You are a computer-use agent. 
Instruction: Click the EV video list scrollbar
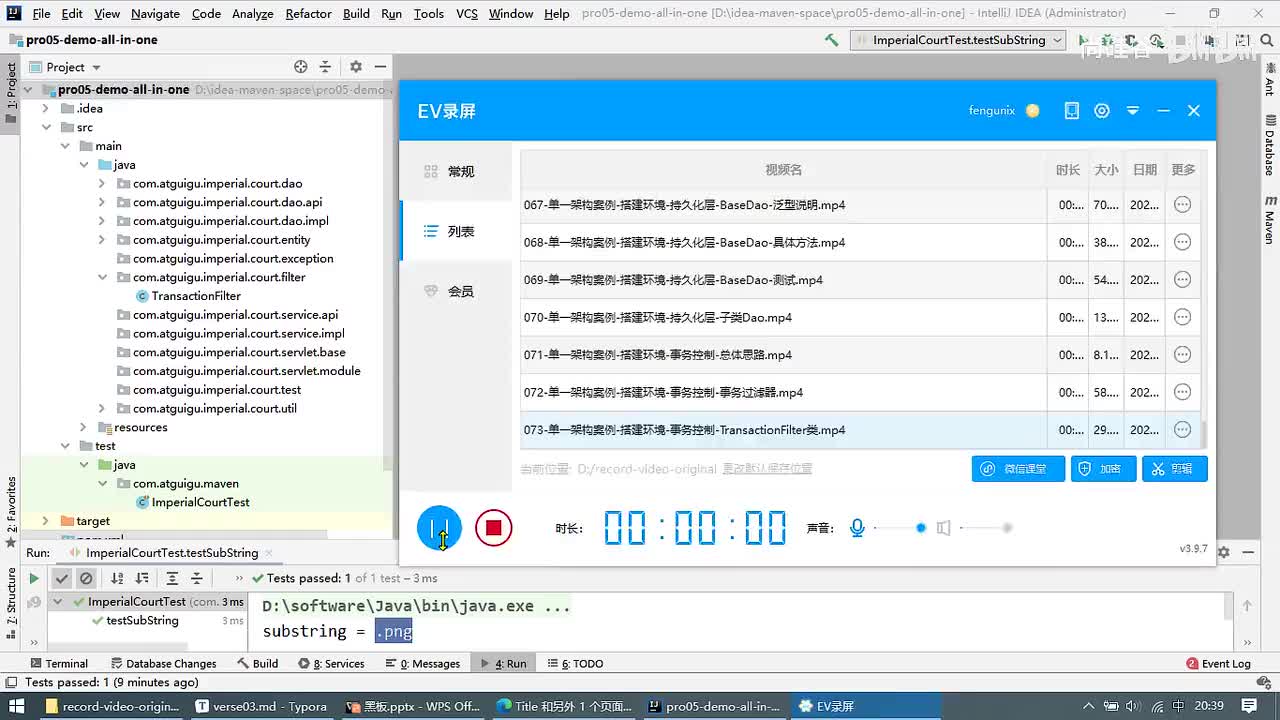(1204, 434)
